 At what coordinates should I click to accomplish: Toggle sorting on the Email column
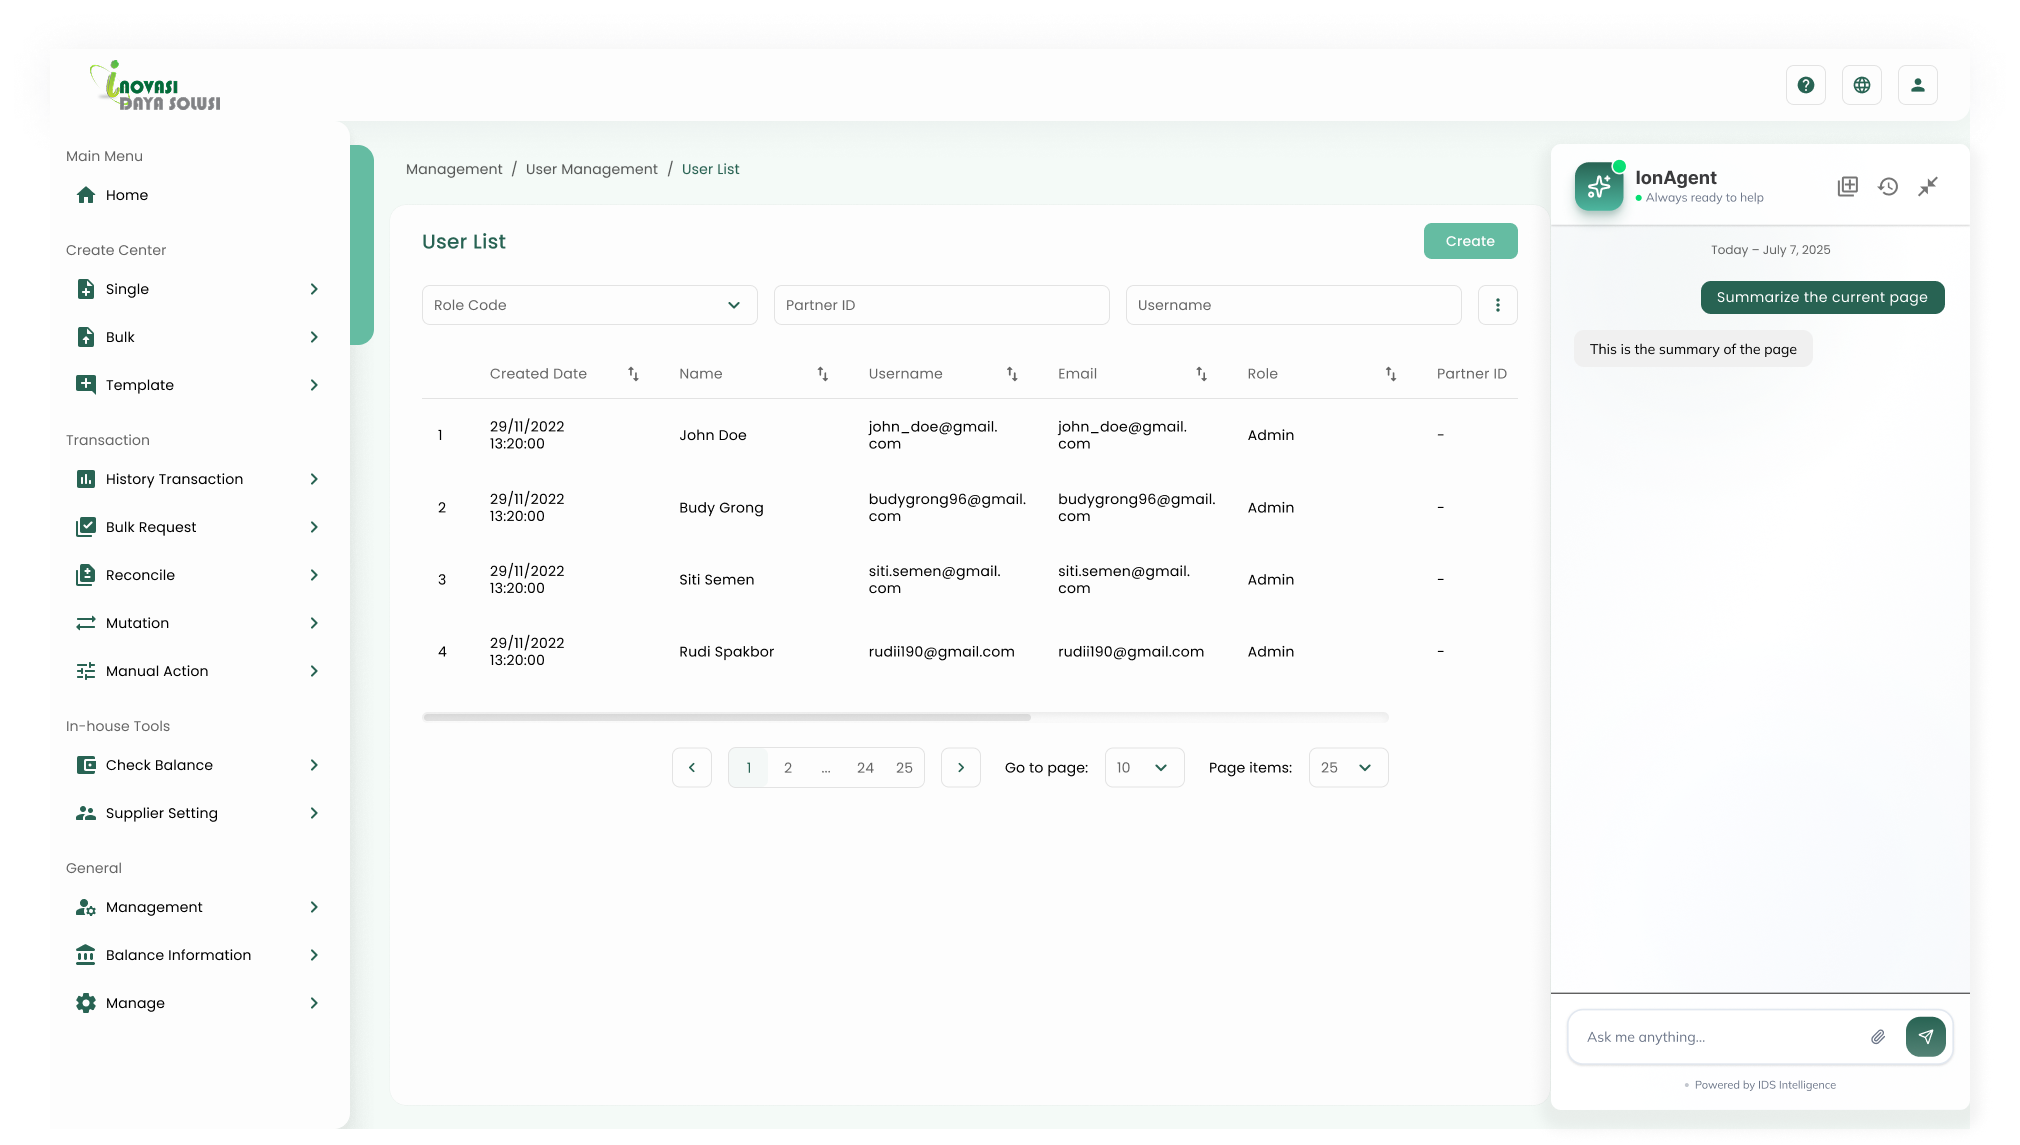1202,374
